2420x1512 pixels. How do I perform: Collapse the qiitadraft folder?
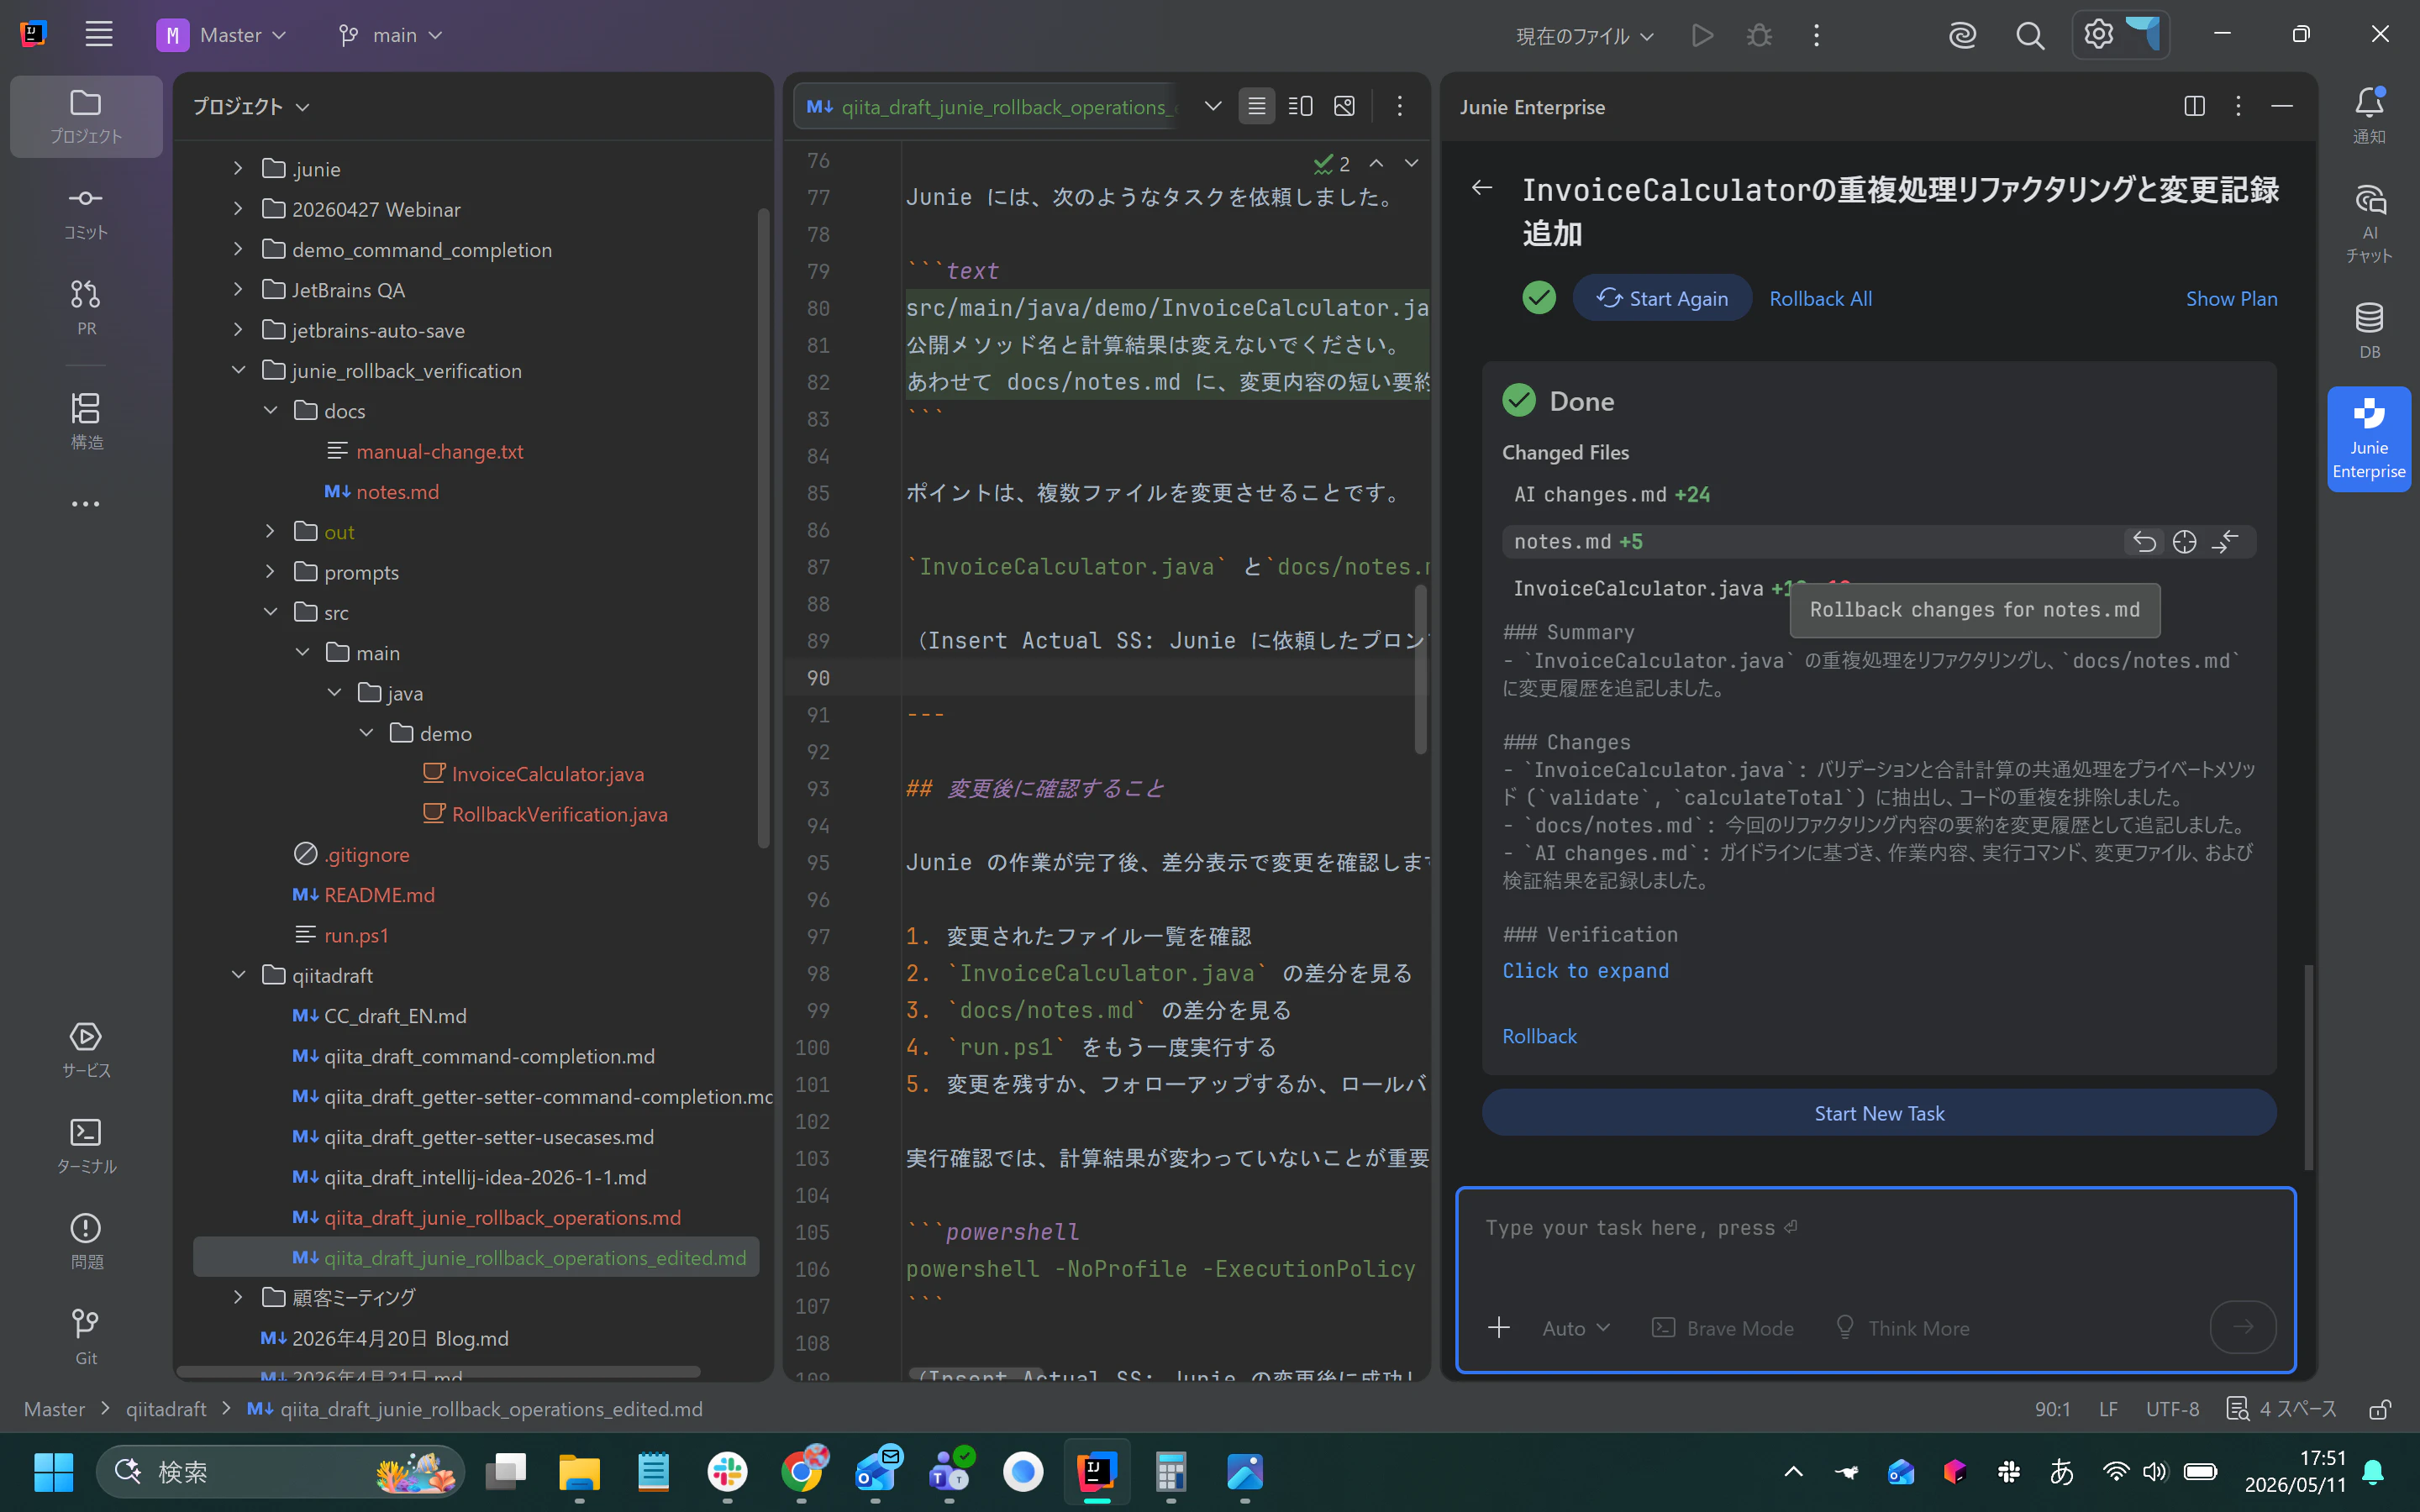pos(238,975)
